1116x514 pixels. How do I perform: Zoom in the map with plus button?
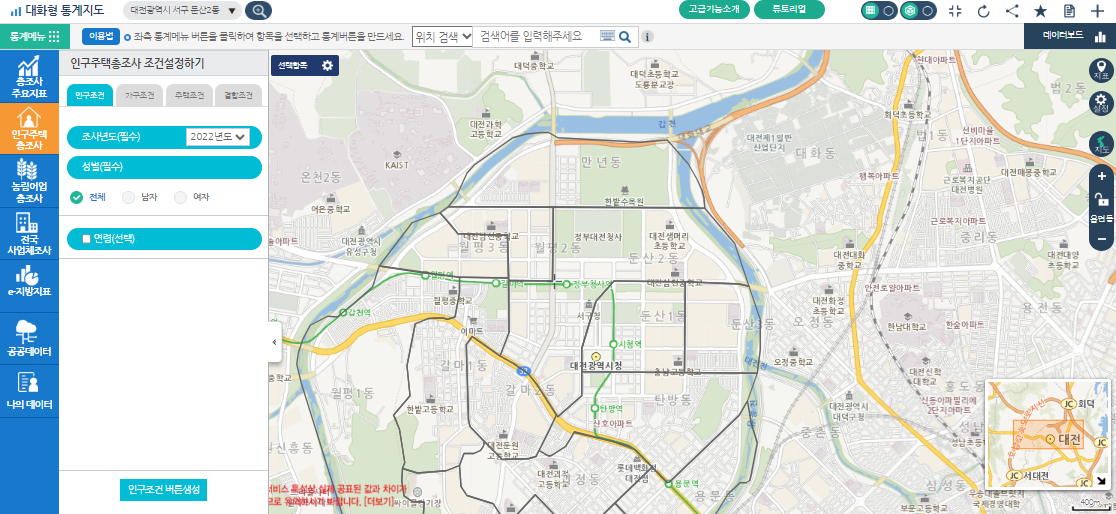pos(1101,176)
